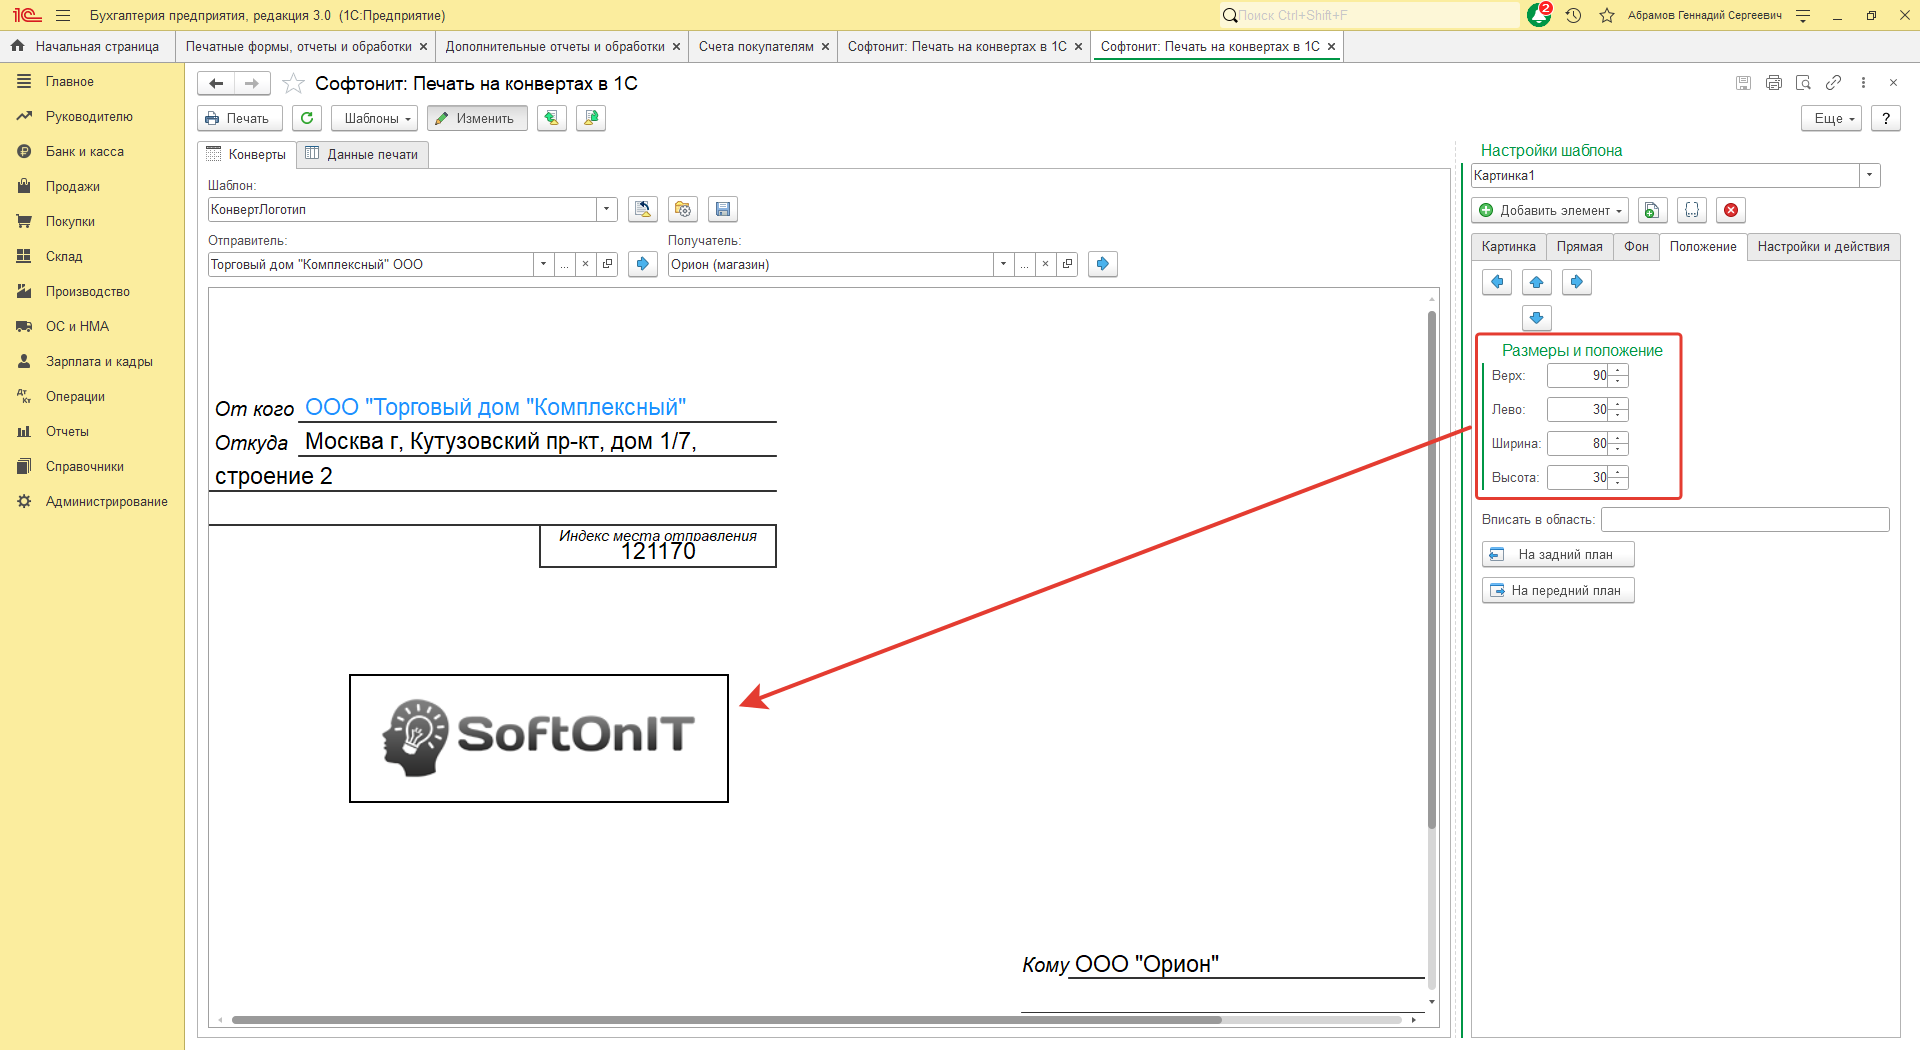Open the Добавить элемент dropdown button
Viewport: 1920px width, 1050px height.
tap(1549, 210)
